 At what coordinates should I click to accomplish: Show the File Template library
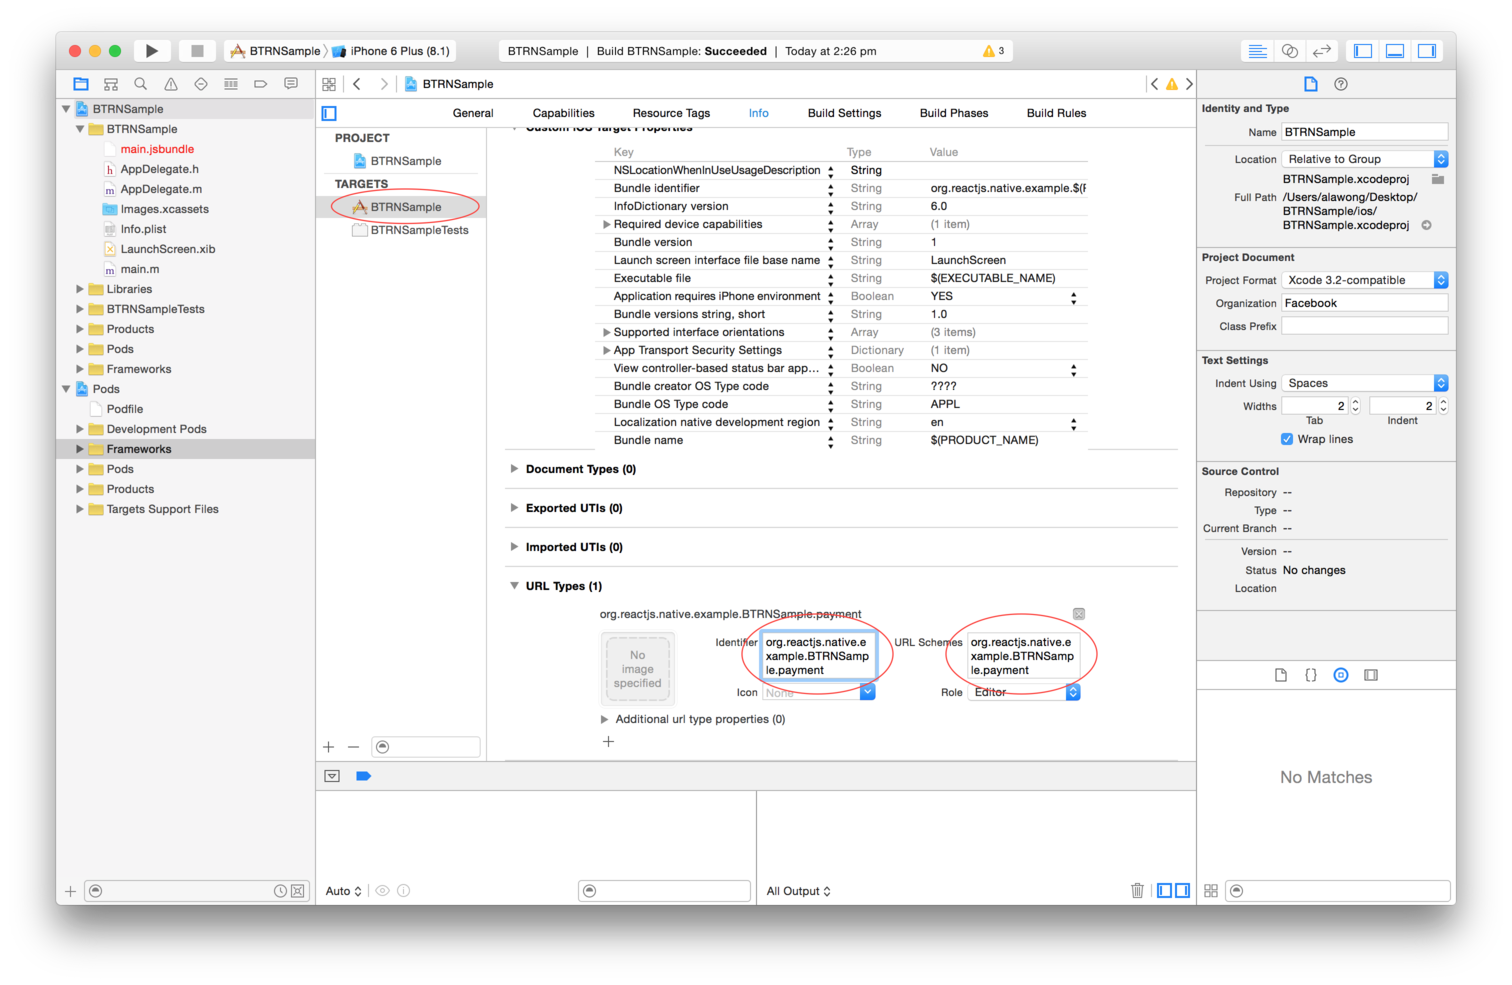click(x=1281, y=675)
